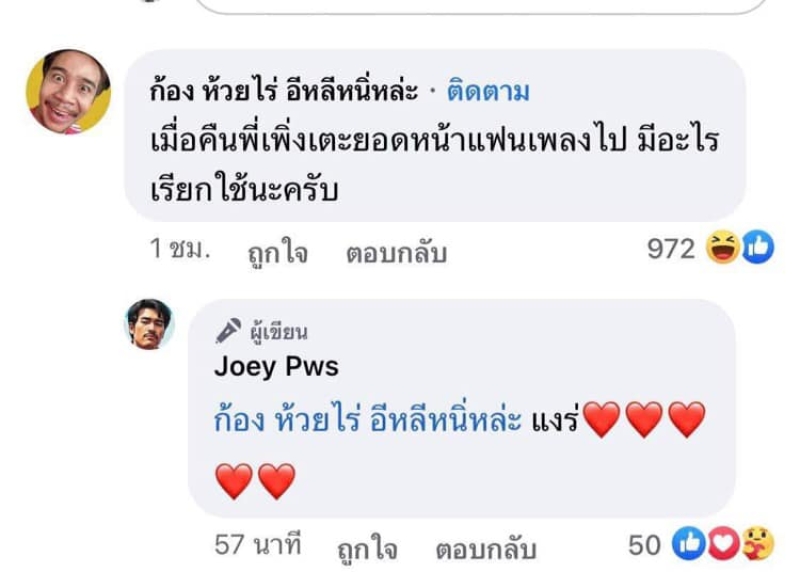This screenshot has width=800, height=572.
Task: Click the laughing Haha reaction icon
Action: coord(722,247)
